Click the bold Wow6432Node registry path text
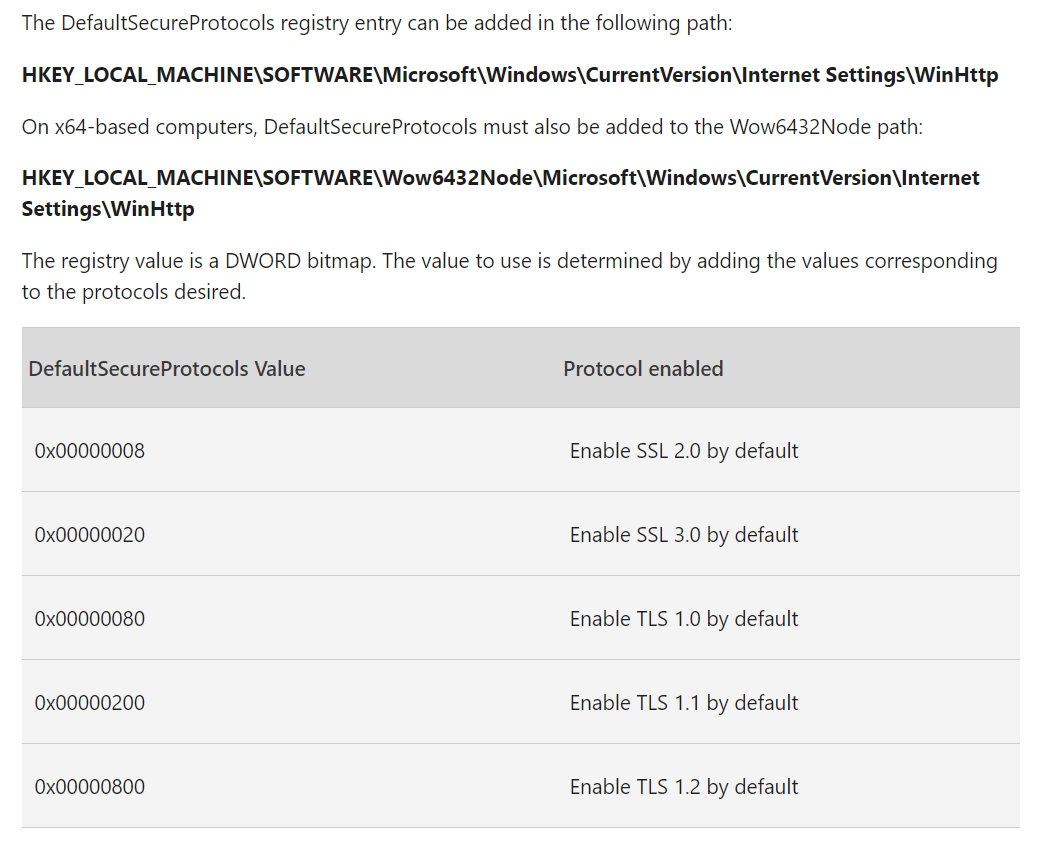The width and height of the screenshot is (1038, 848). click(x=500, y=178)
